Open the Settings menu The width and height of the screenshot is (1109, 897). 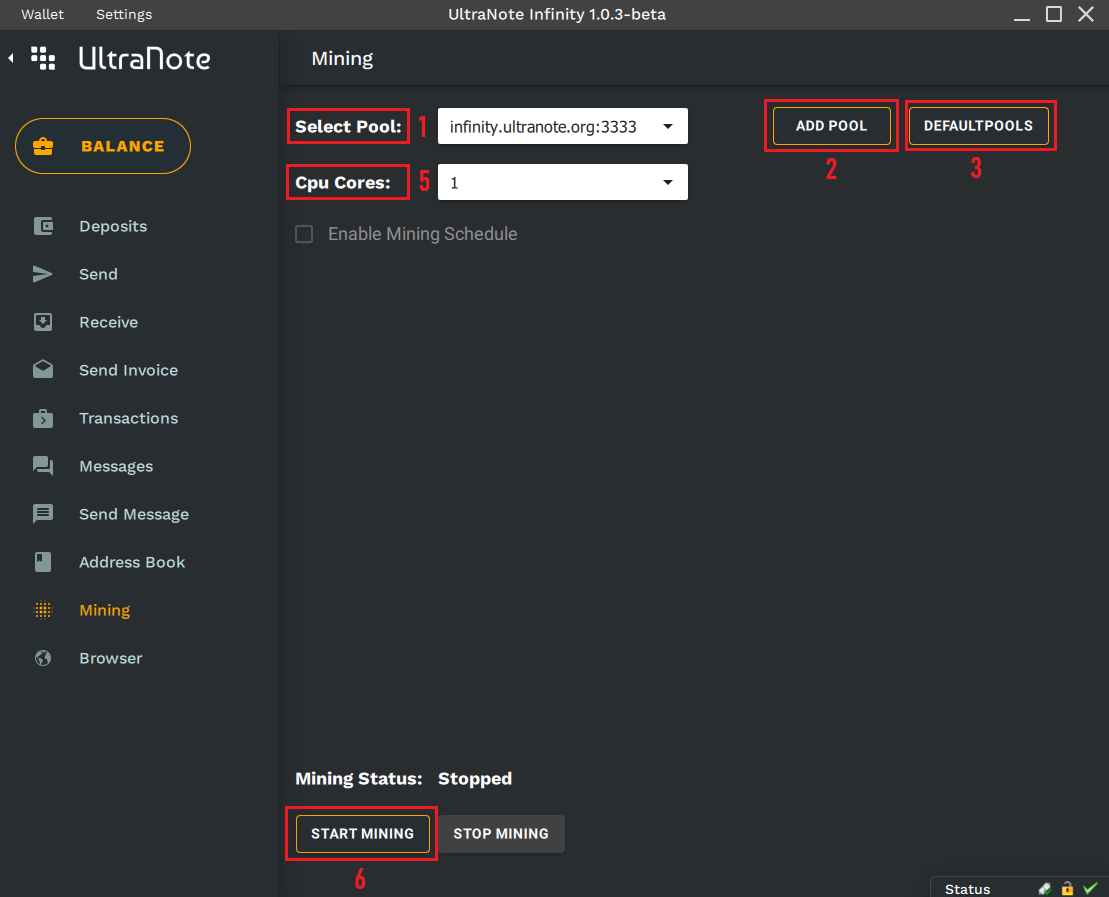point(124,14)
